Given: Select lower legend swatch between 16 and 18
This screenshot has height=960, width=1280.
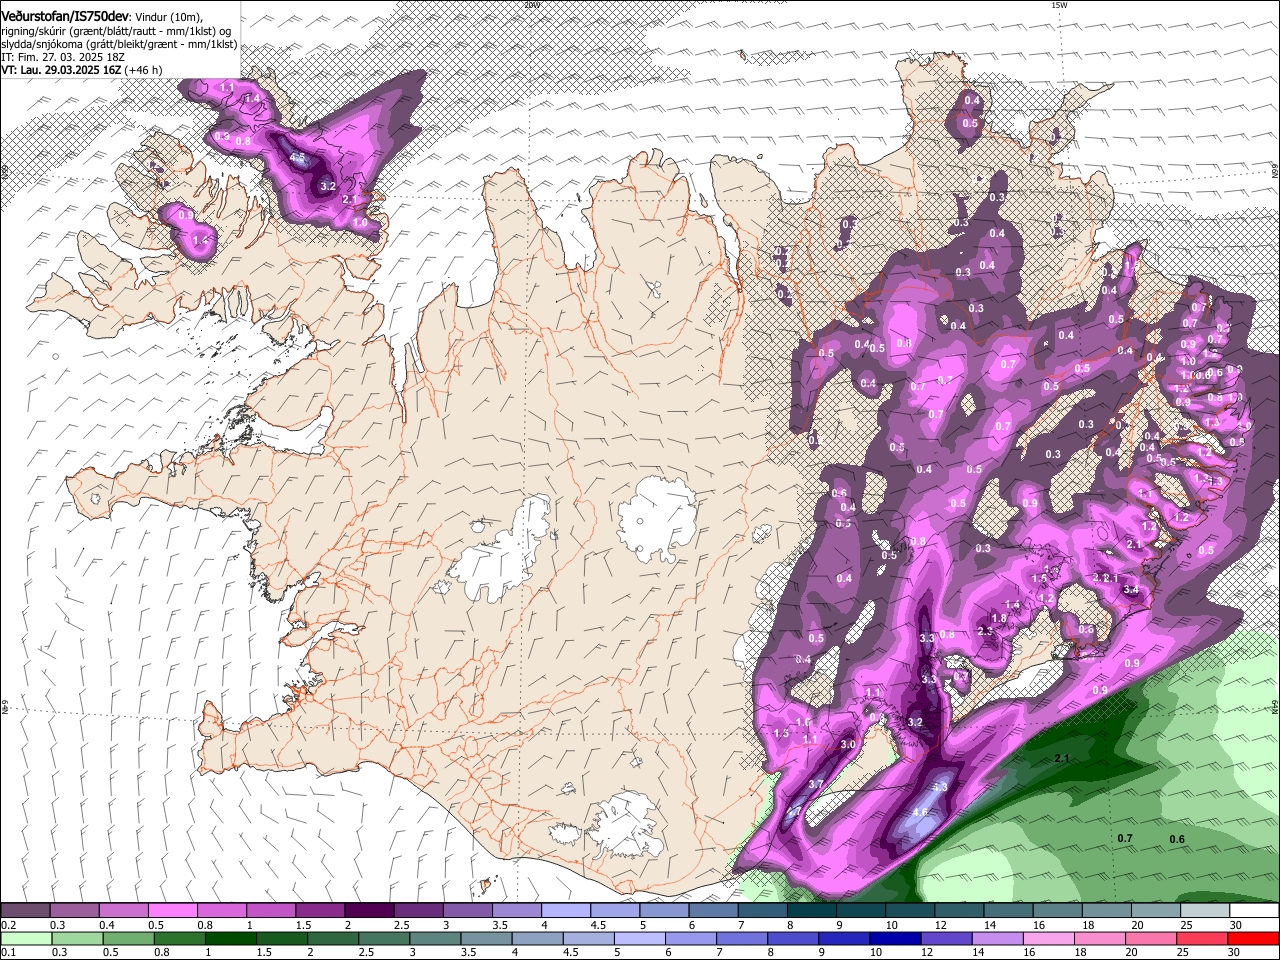Looking at the screenshot, I should 1047,939.
